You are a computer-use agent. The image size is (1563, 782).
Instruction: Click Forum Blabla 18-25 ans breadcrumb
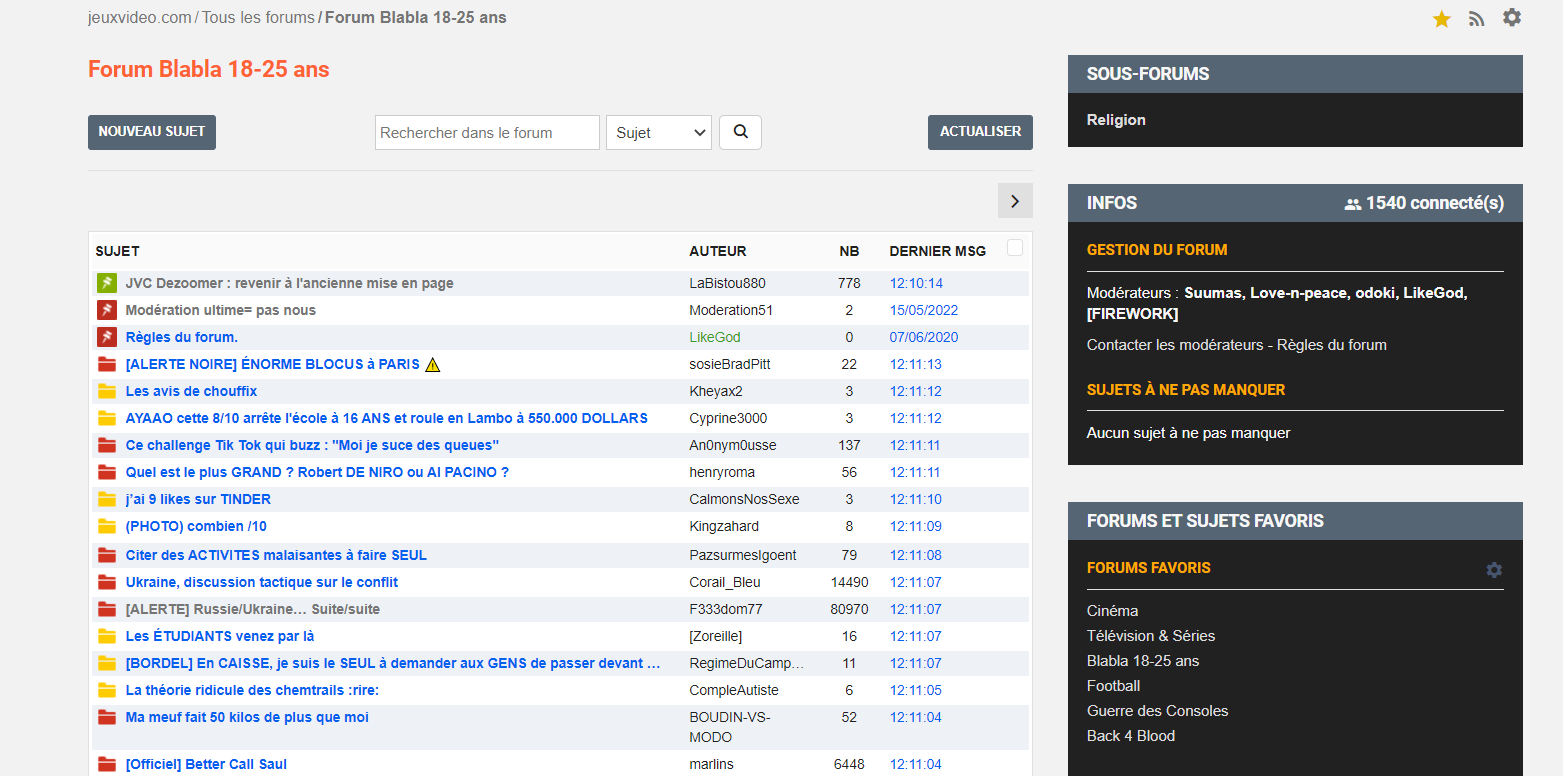tap(416, 18)
